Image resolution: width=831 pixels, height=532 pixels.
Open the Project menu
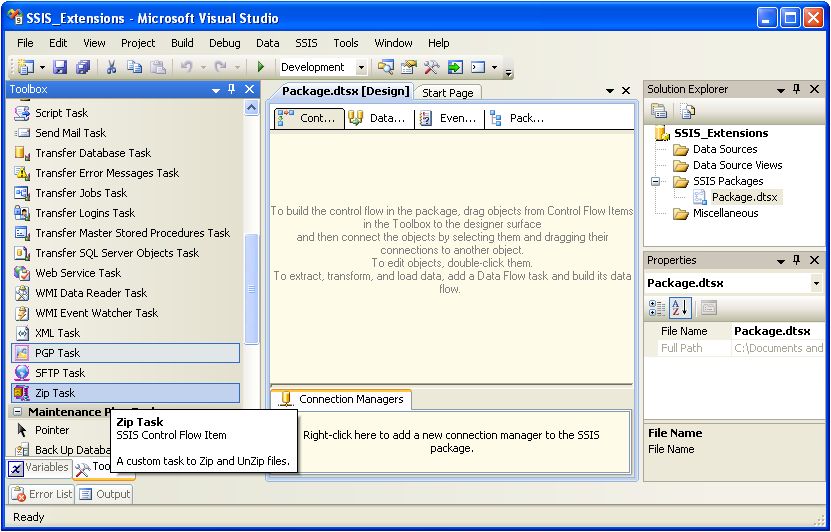tap(138, 43)
